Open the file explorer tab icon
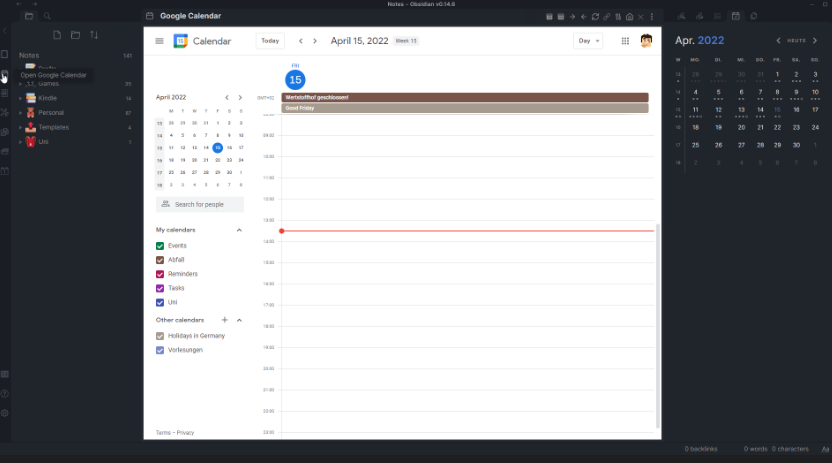 29,16
